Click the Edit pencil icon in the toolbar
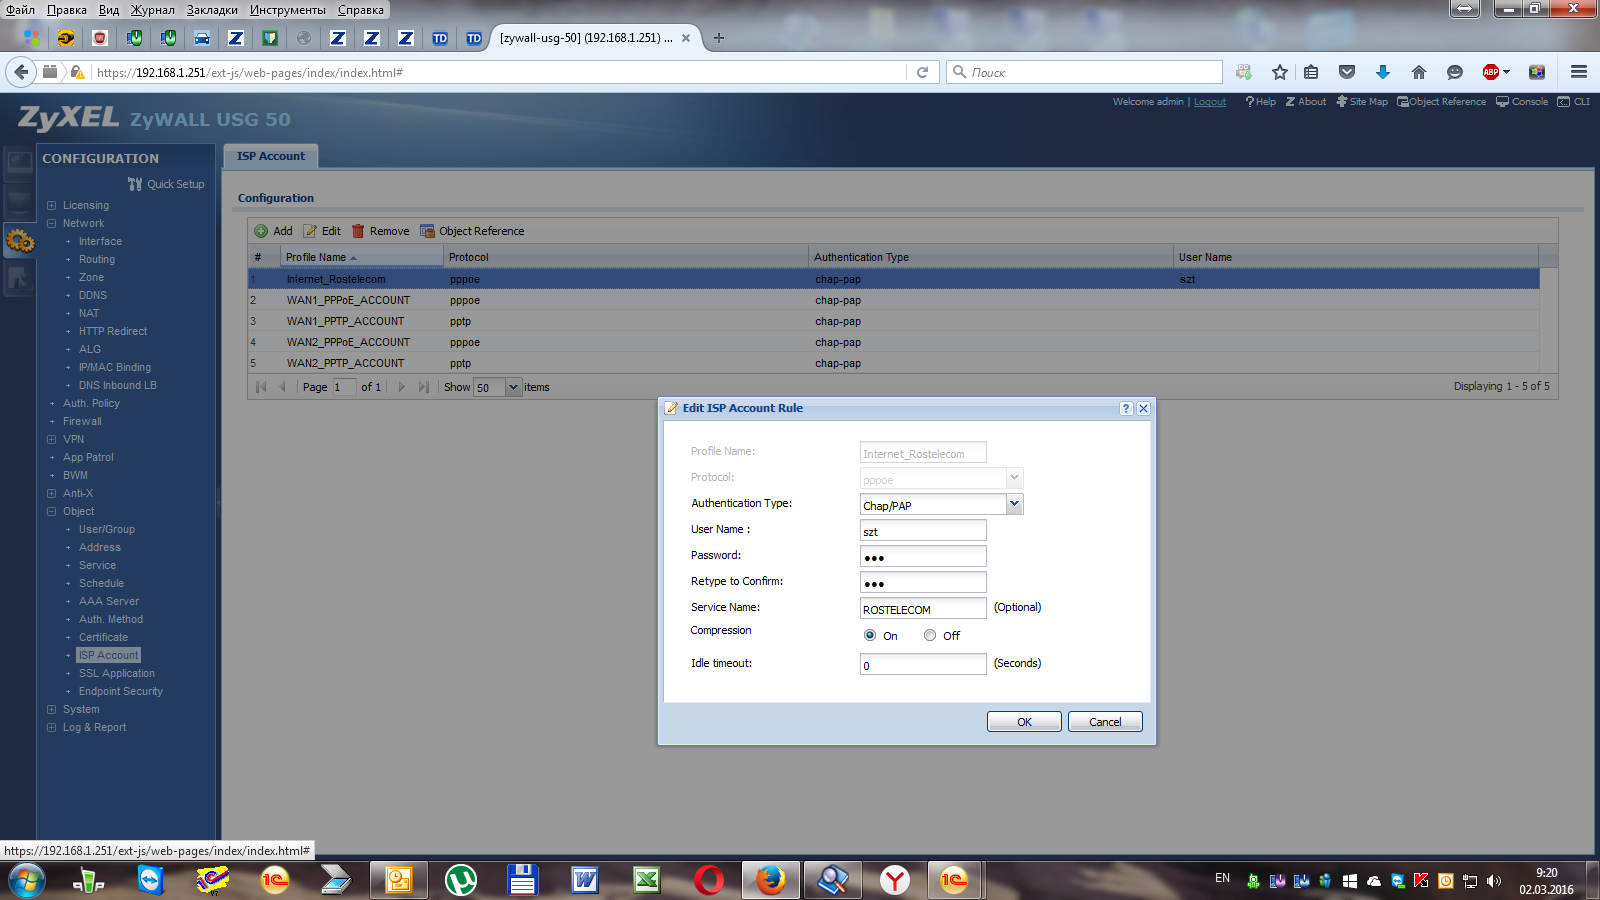 tap(311, 231)
